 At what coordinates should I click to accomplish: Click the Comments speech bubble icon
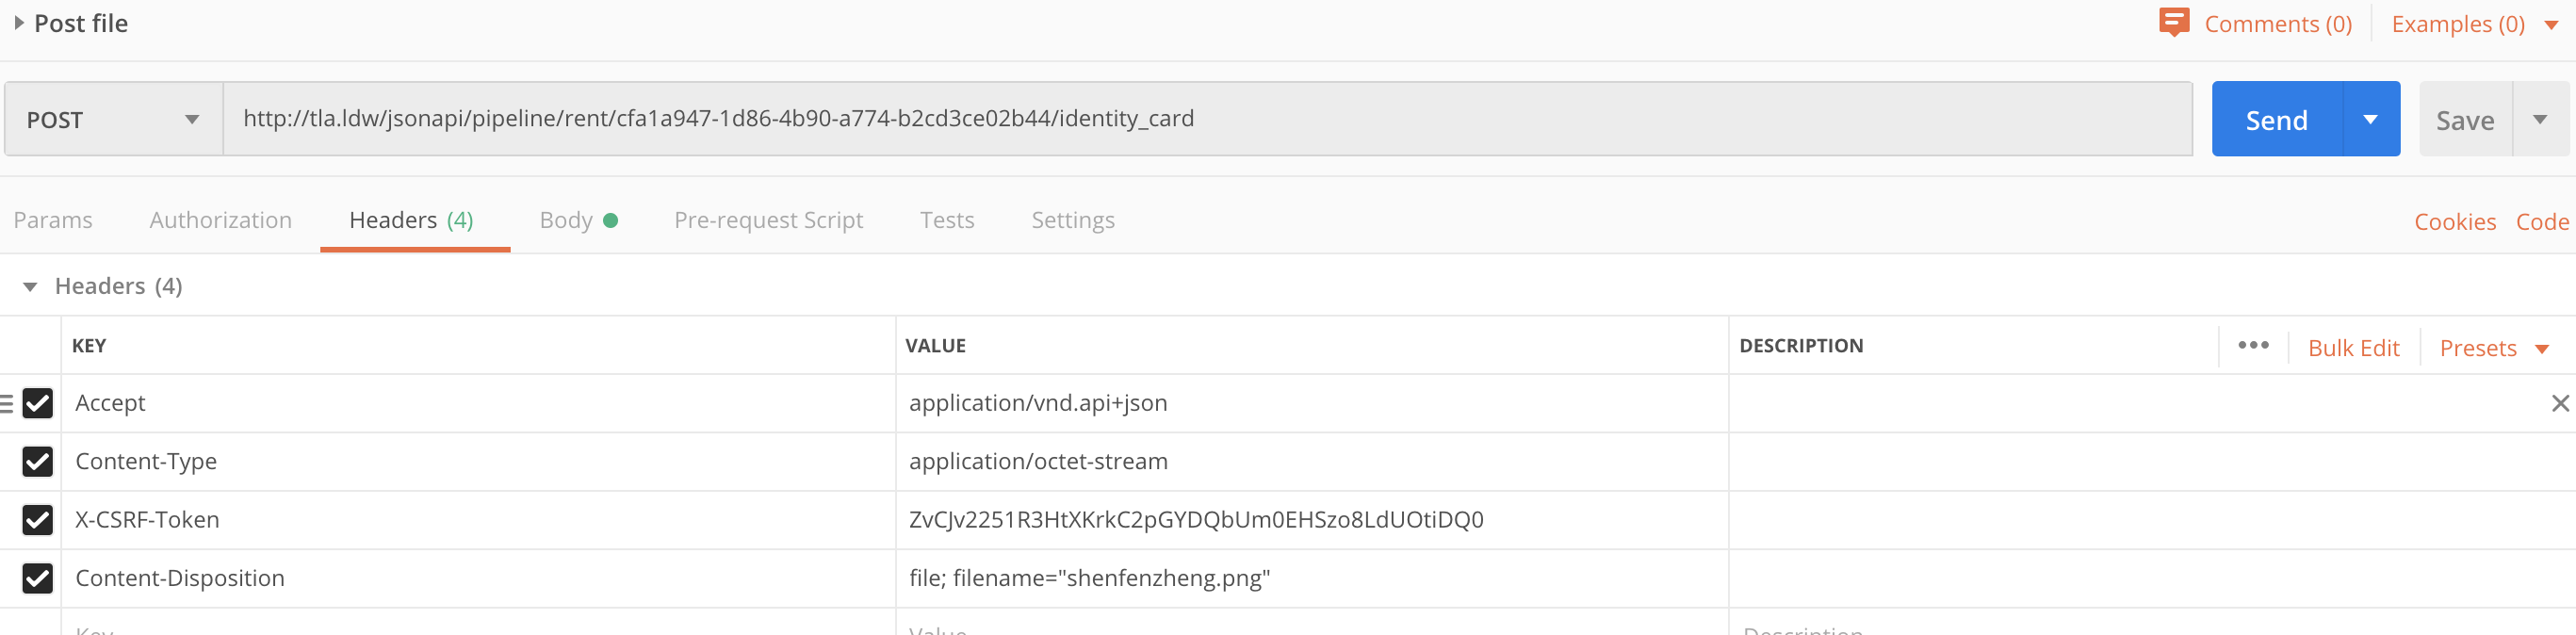(x=2173, y=22)
